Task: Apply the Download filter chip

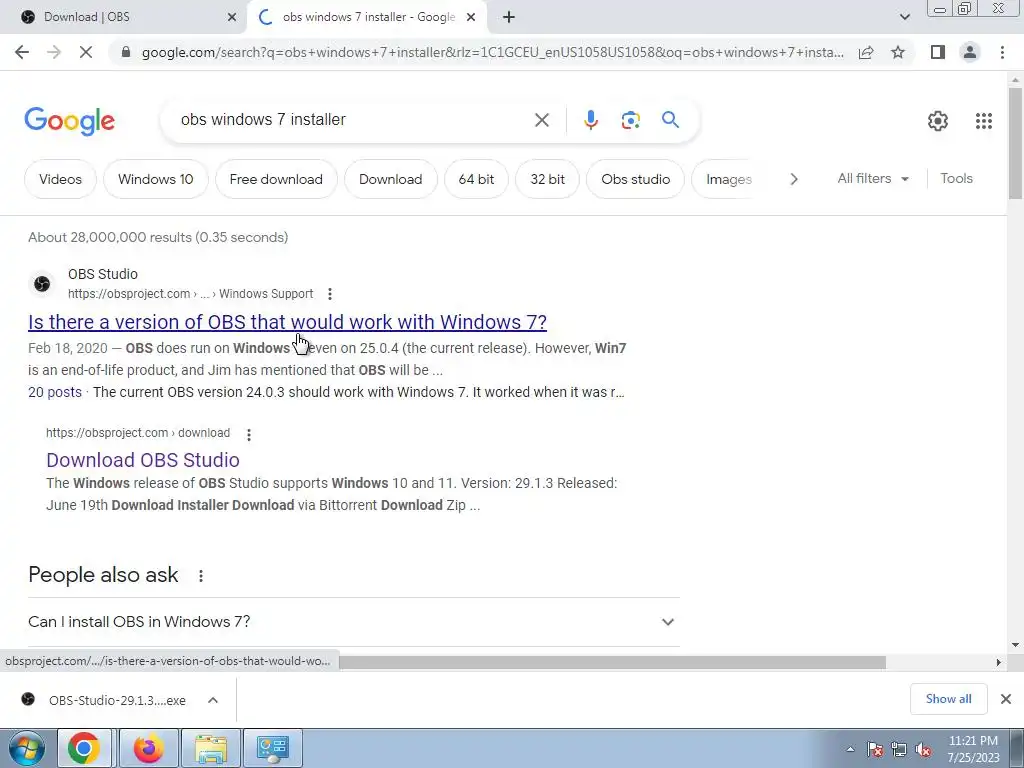Action: (391, 179)
